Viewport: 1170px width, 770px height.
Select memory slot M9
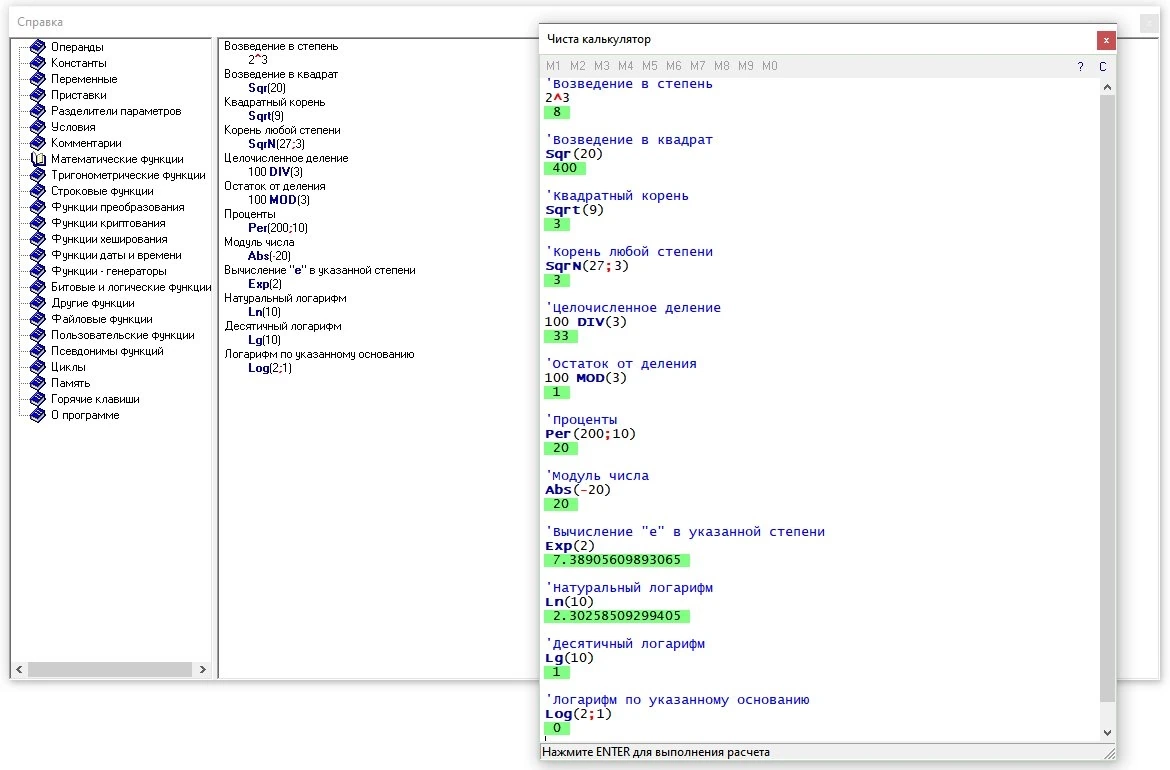745,66
